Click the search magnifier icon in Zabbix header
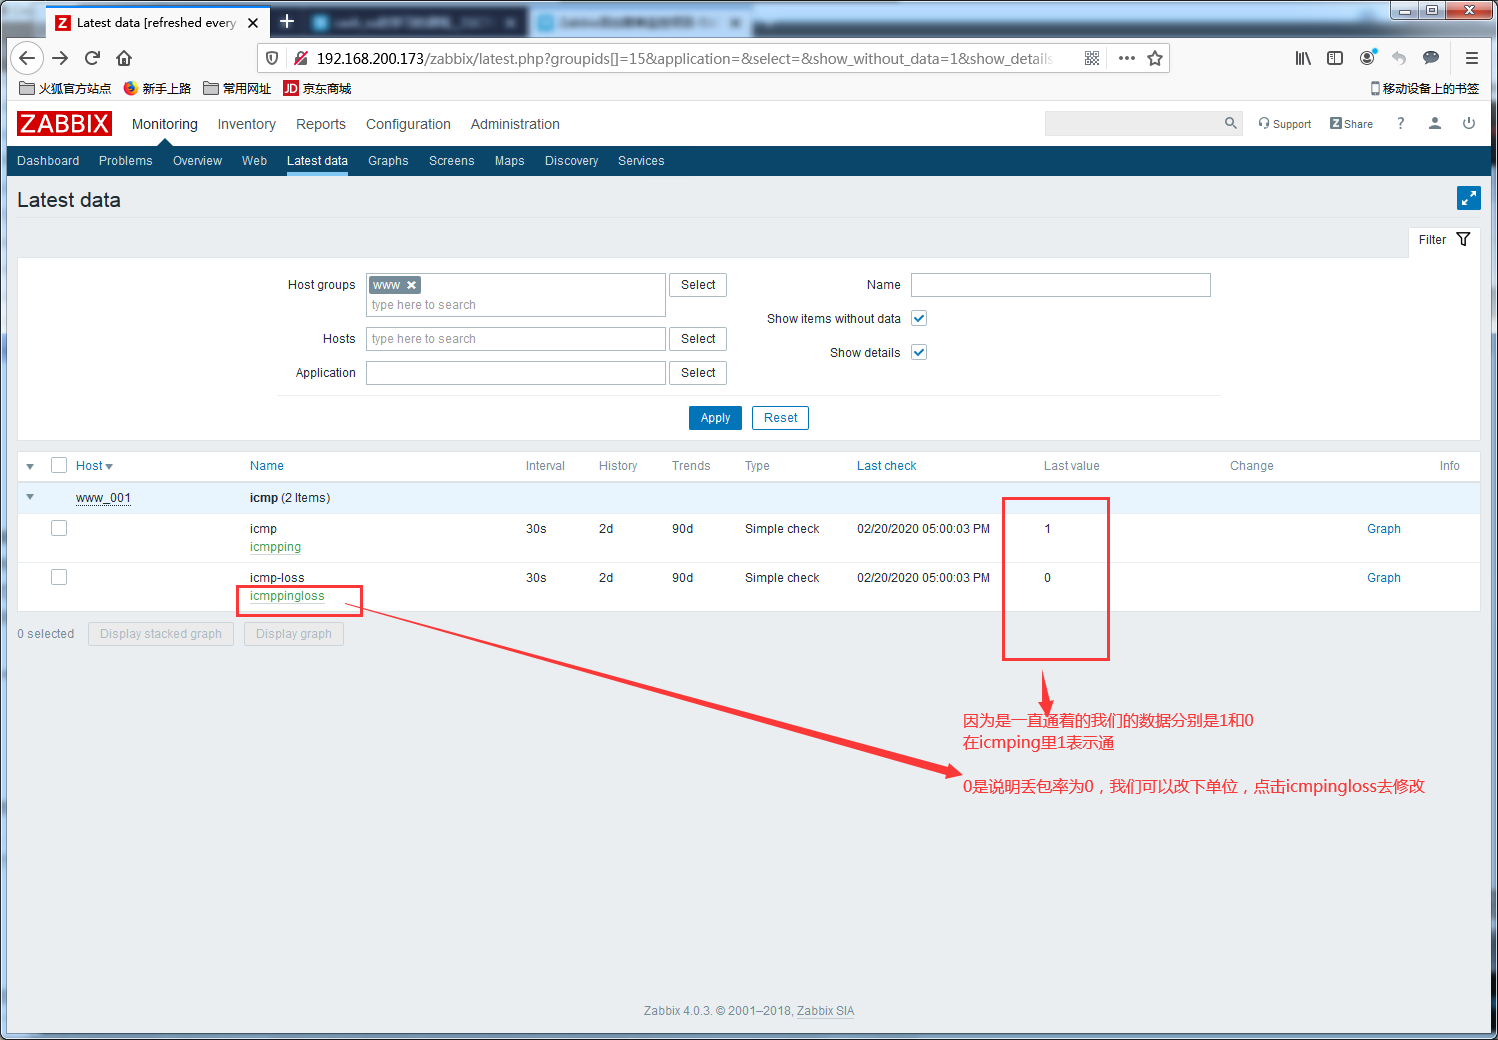Viewport: 1498px width, 1040px height. coord(1230,123)
